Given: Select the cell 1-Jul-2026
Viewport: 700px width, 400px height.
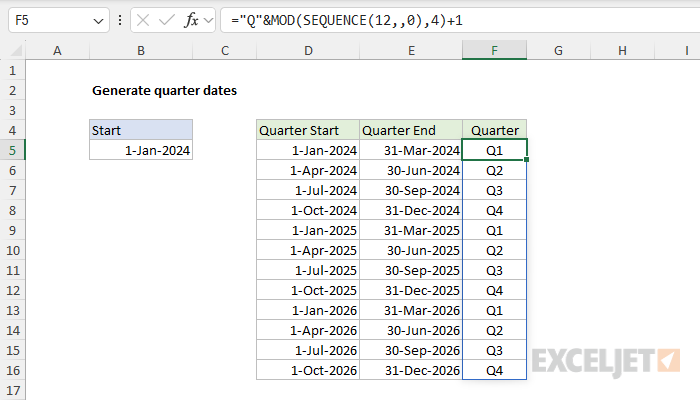Looking at the screenshot, I should [308, 350].
